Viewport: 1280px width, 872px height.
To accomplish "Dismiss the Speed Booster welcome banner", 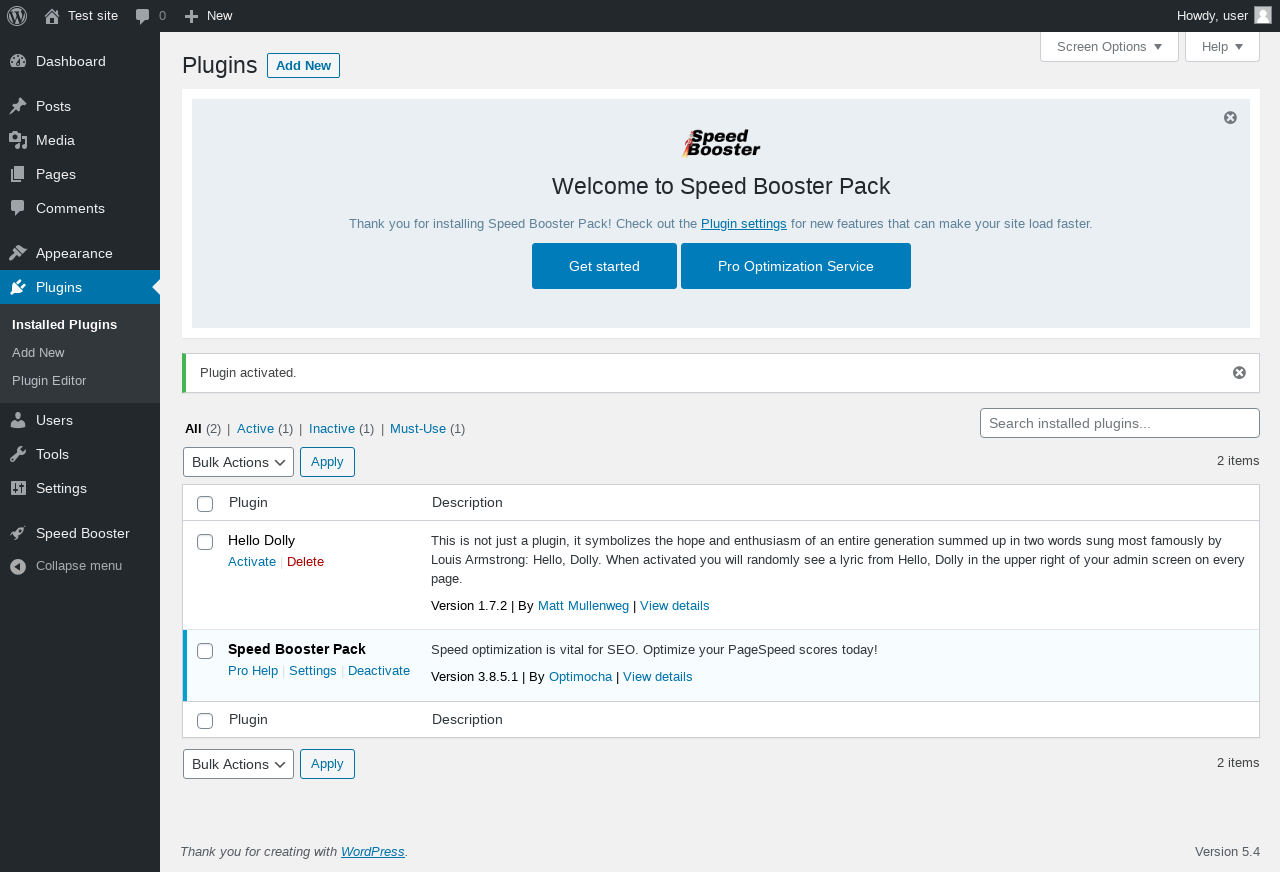I will 1230,118.
